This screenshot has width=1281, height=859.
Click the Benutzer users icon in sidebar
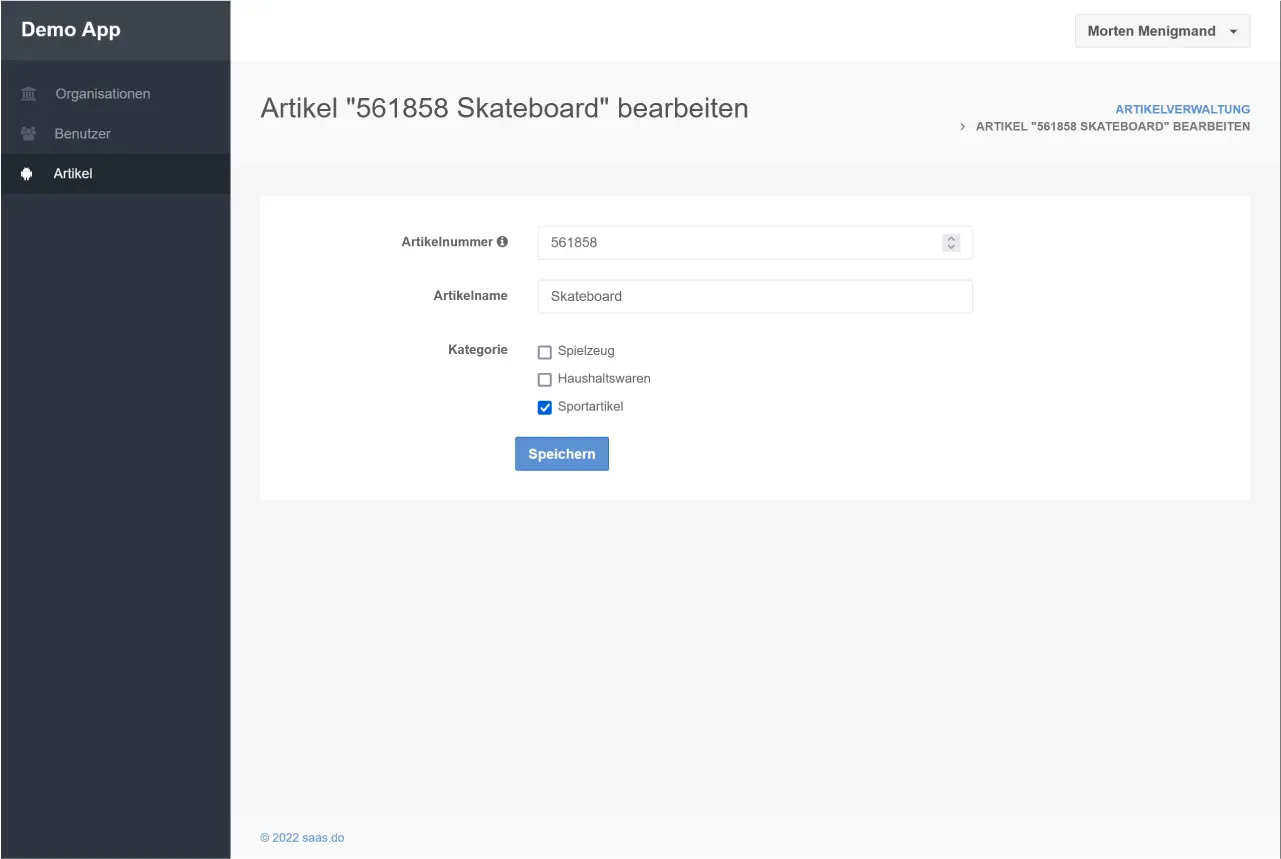(28, 134)
